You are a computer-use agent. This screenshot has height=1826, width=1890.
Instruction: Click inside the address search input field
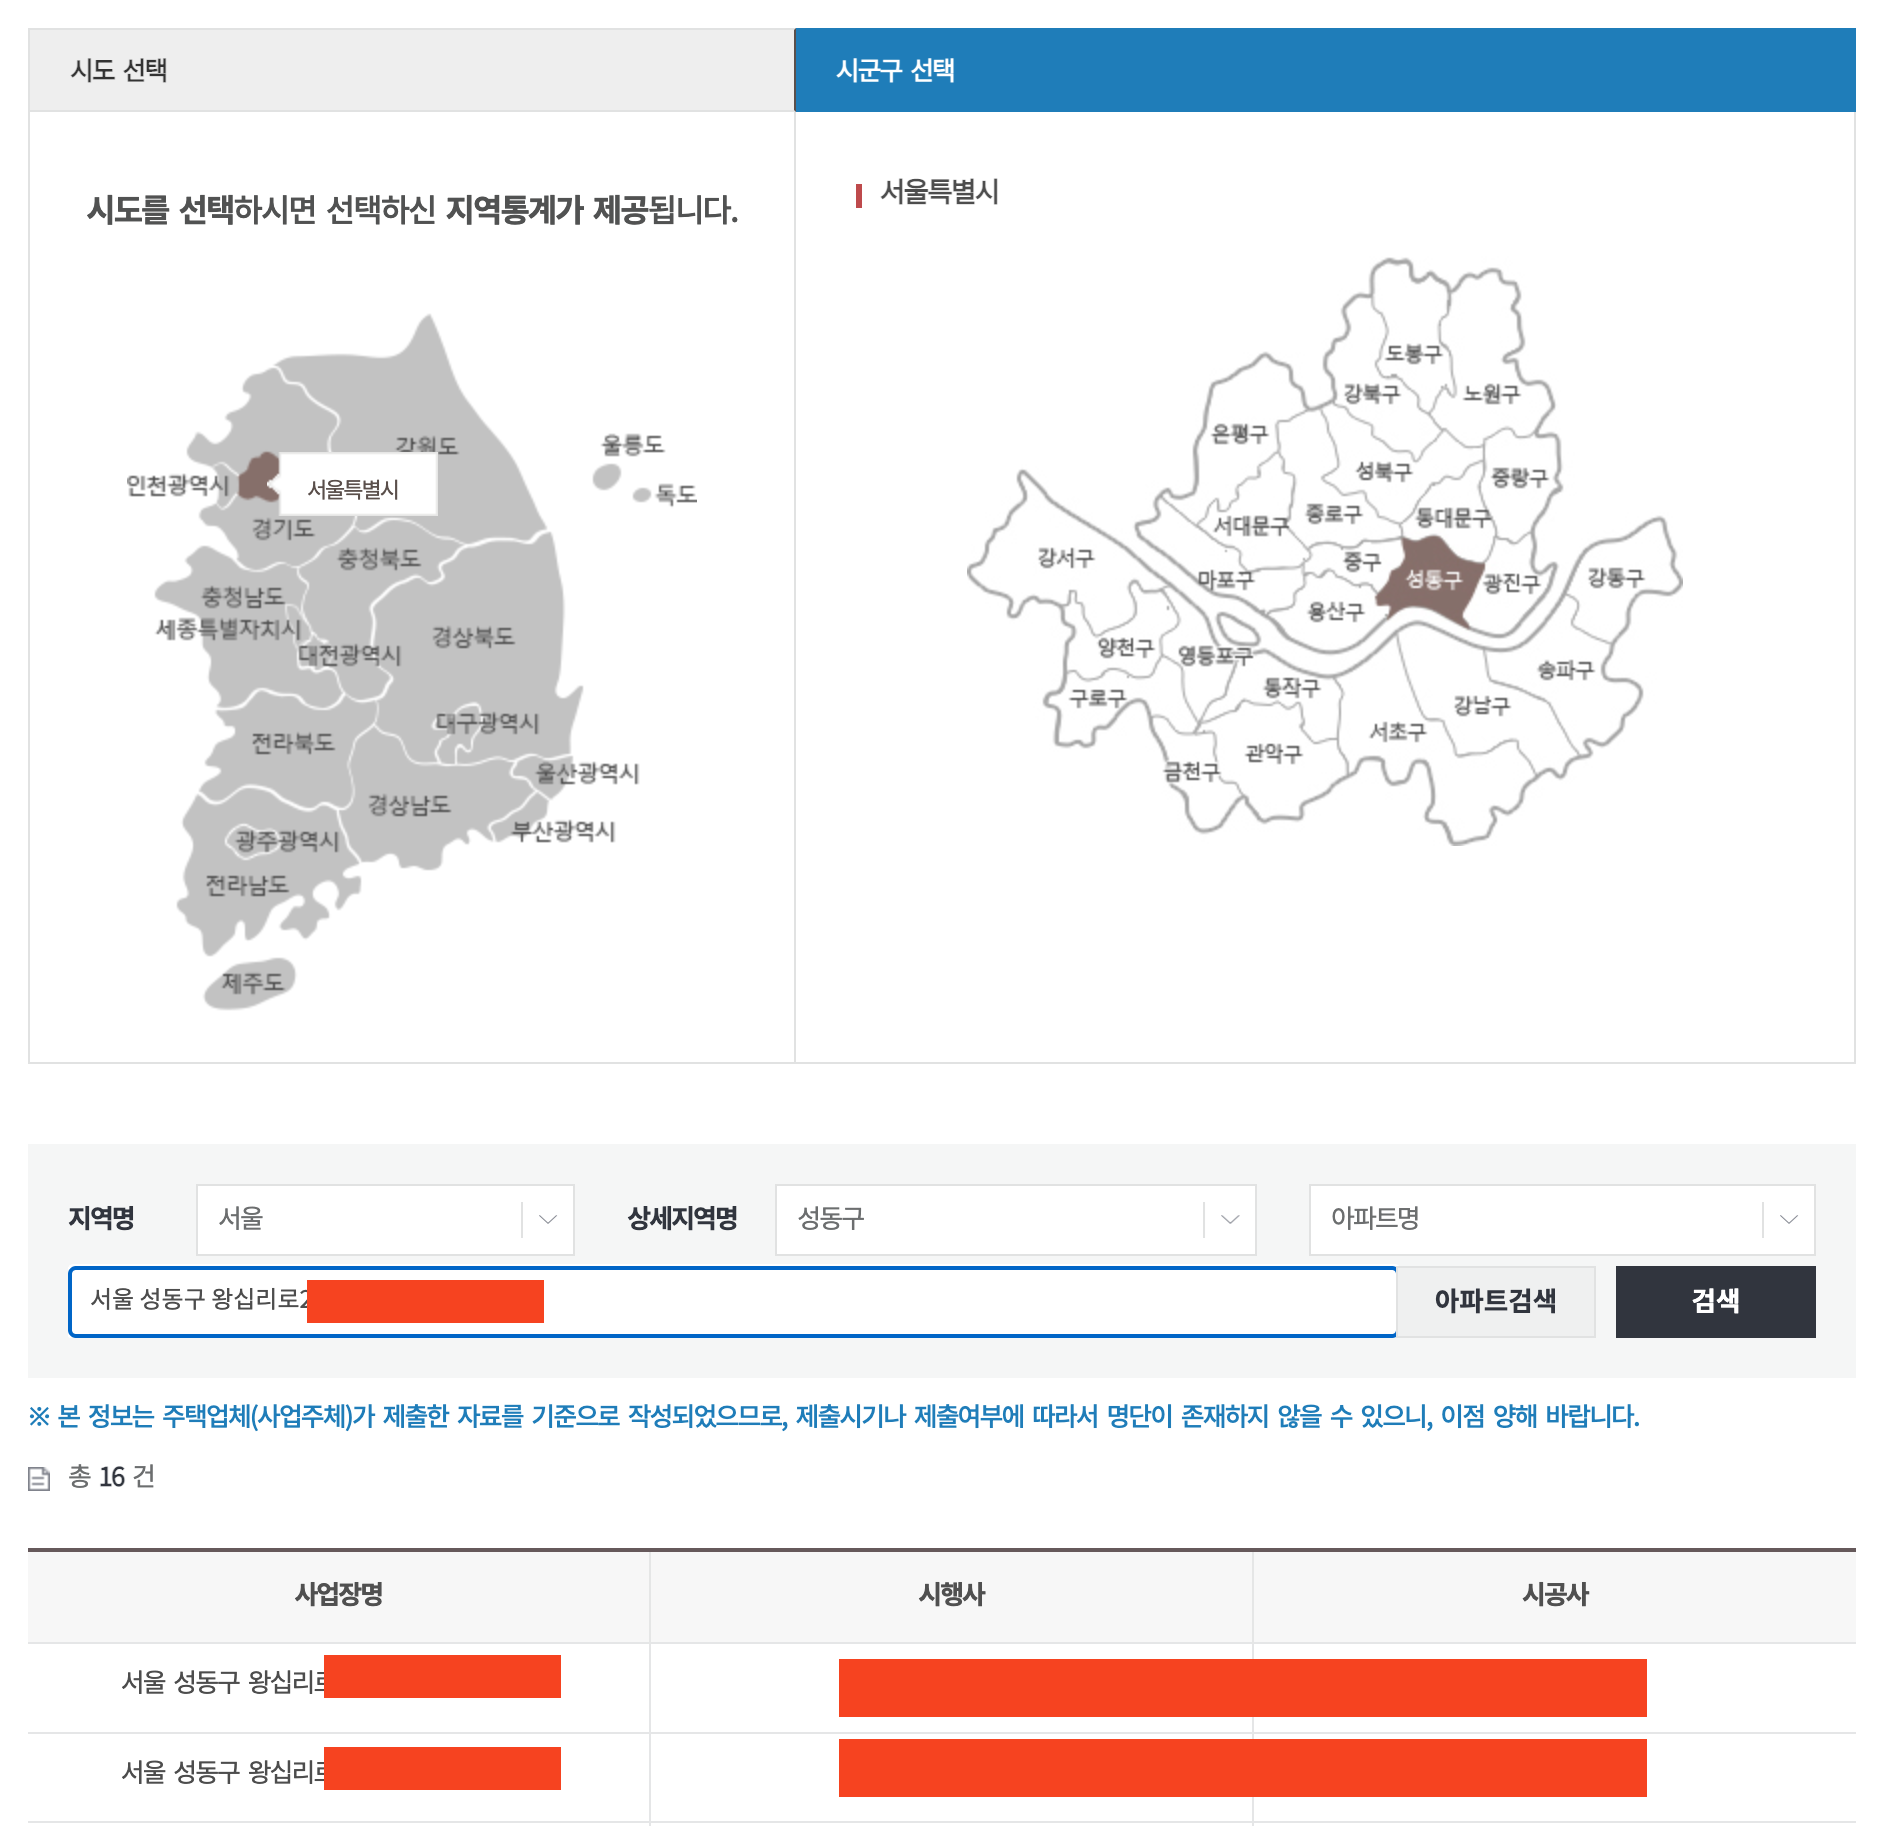(x=700, y=1301)
